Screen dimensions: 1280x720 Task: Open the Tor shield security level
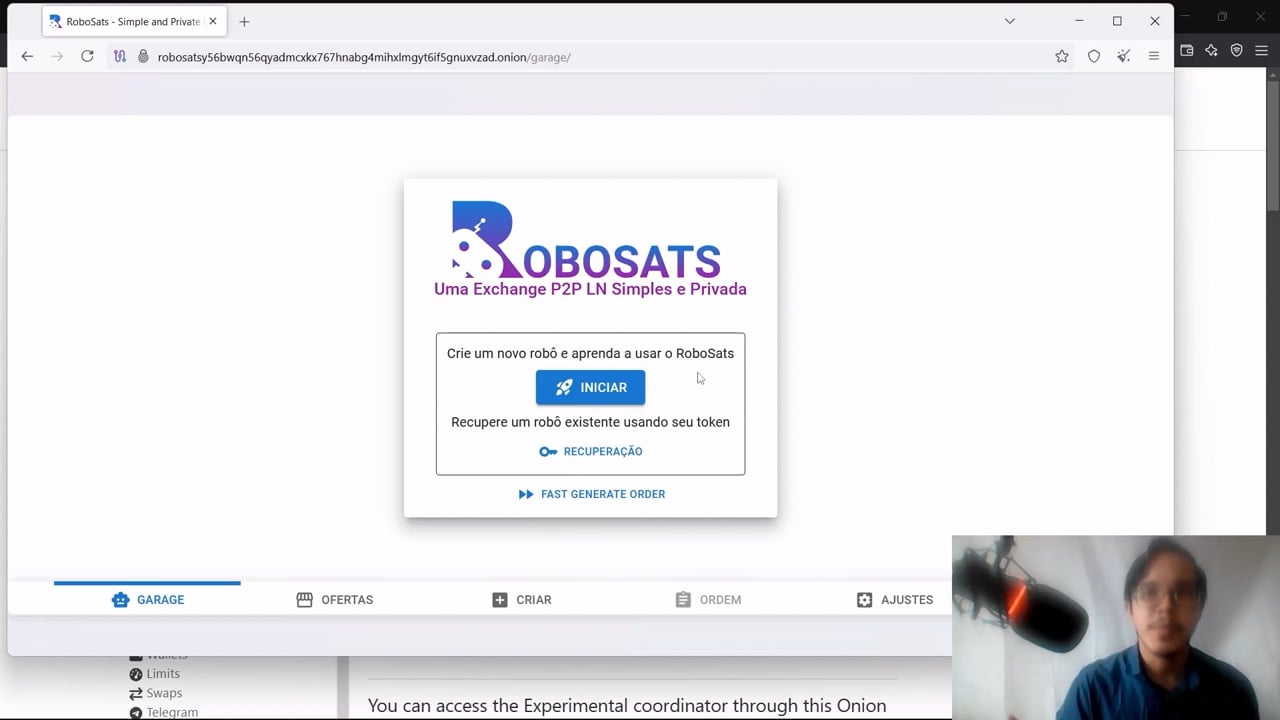[x=1094, y=57]
